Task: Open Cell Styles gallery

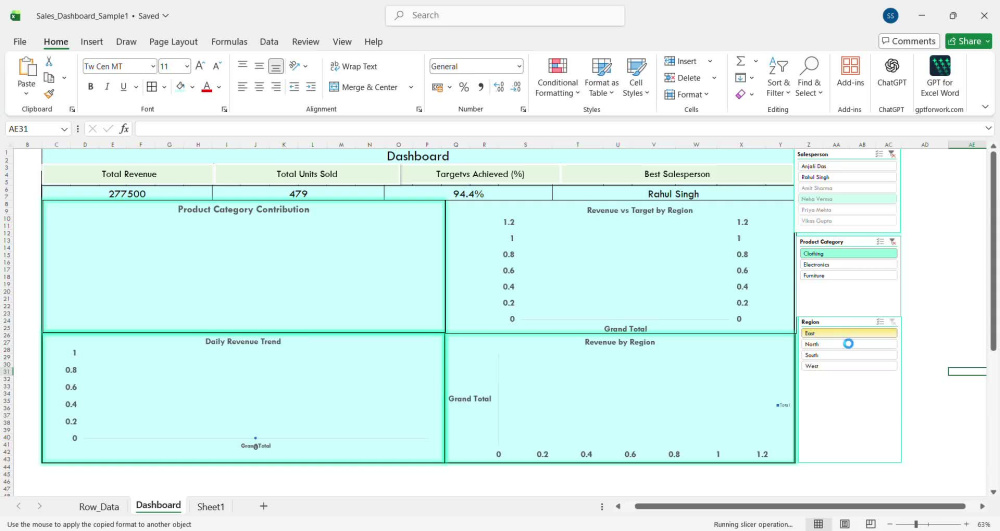Action: click(x=636, y=77)
